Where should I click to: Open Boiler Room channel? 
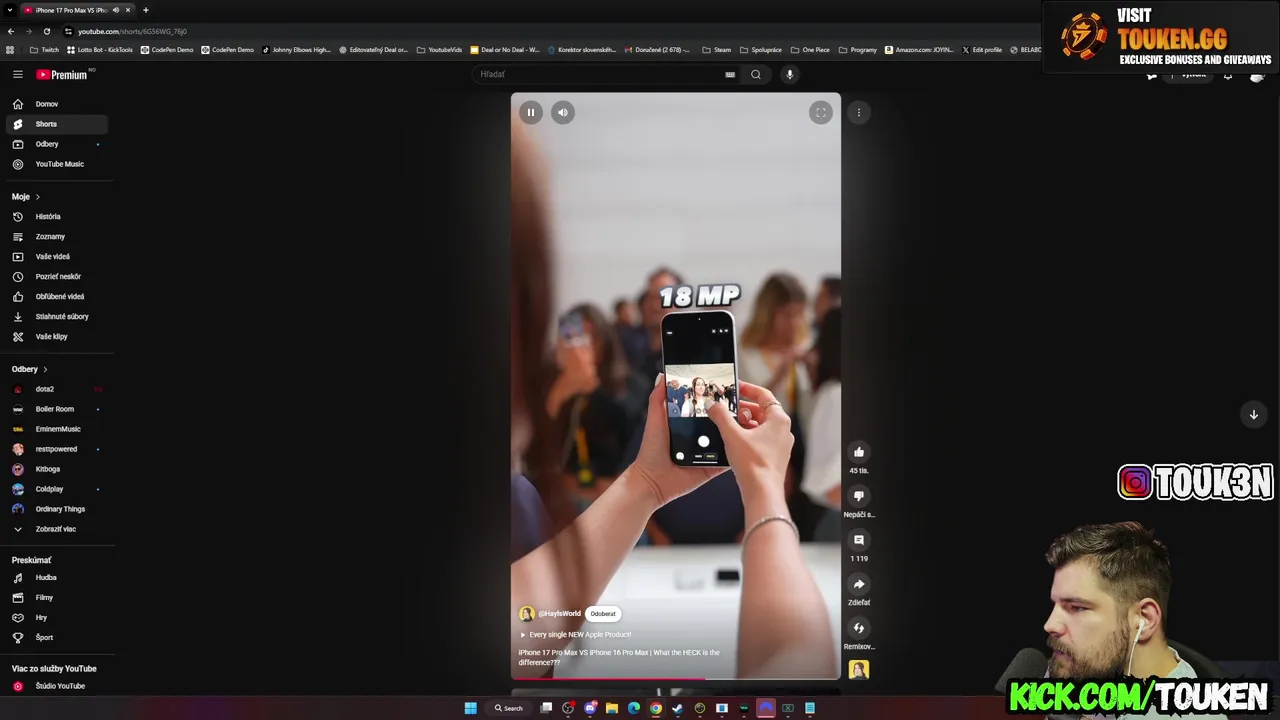tap(56, 409)
